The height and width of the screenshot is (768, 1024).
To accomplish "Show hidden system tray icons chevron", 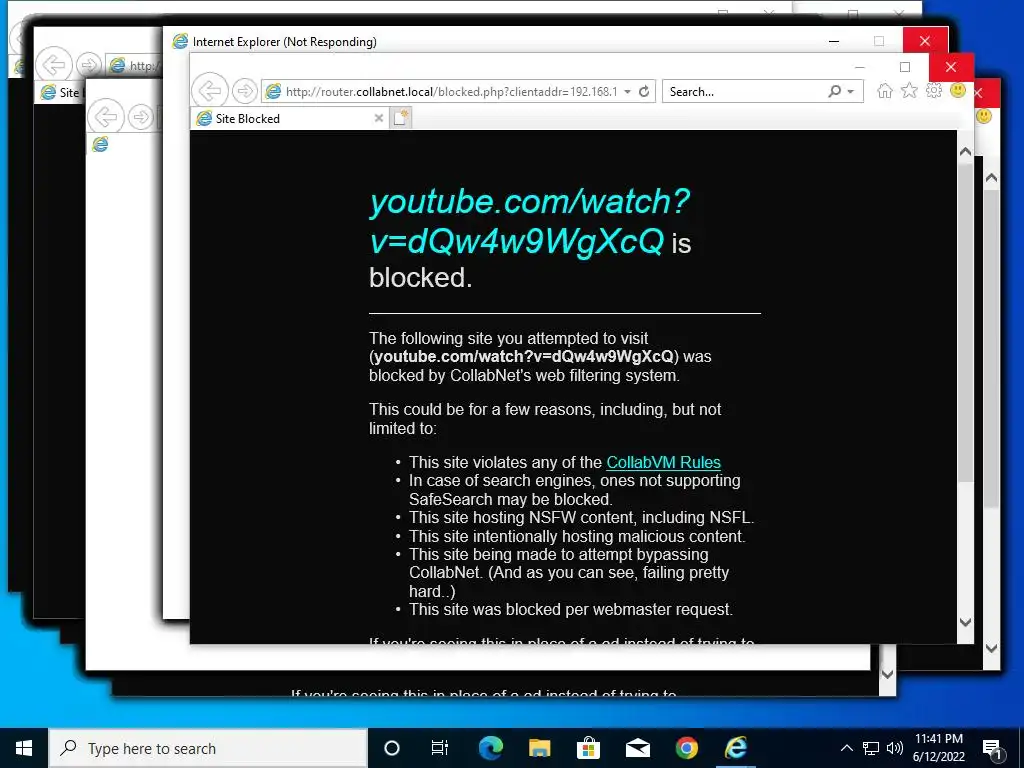I will coord(846,748).
